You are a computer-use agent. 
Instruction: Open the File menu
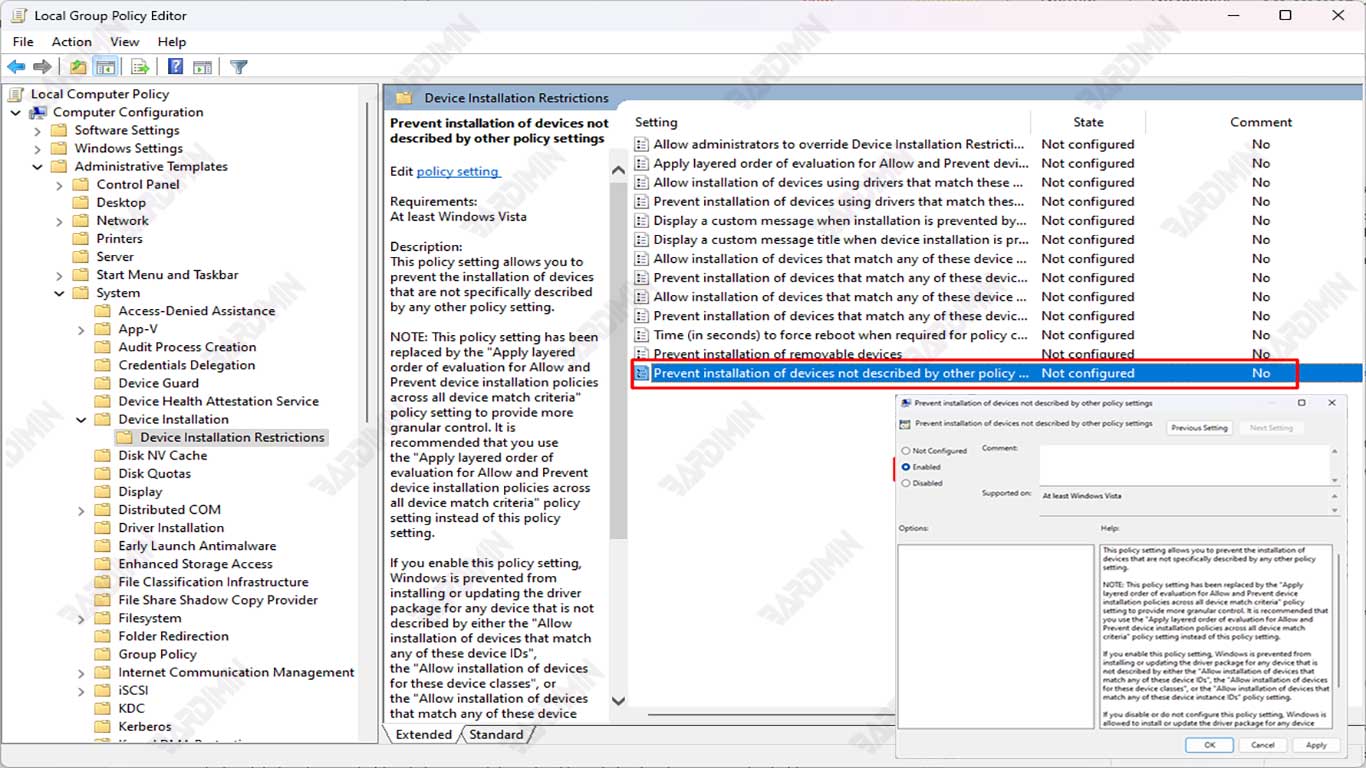click(x=23, y=42)
